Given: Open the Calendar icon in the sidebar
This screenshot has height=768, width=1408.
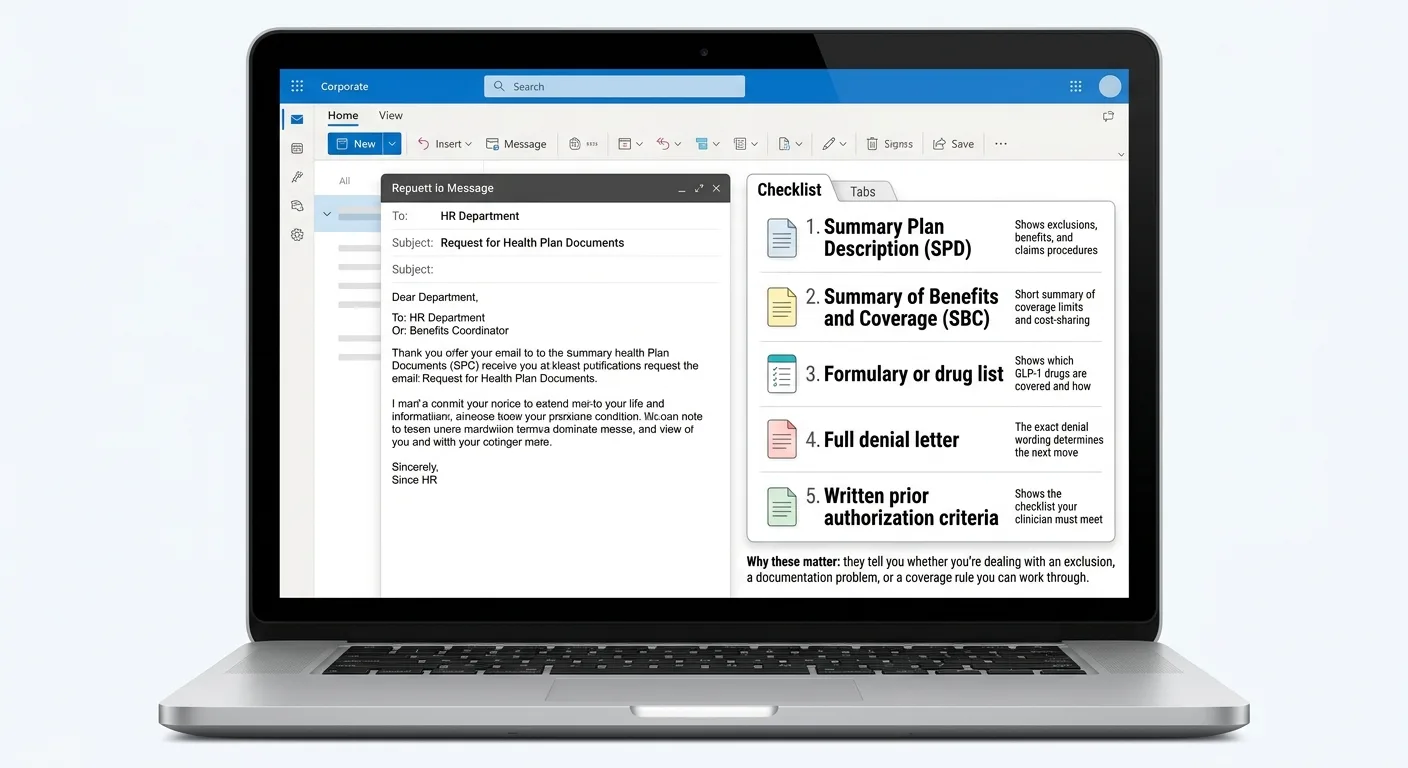Looking at the screenshot, I should (x=297, y=147).
